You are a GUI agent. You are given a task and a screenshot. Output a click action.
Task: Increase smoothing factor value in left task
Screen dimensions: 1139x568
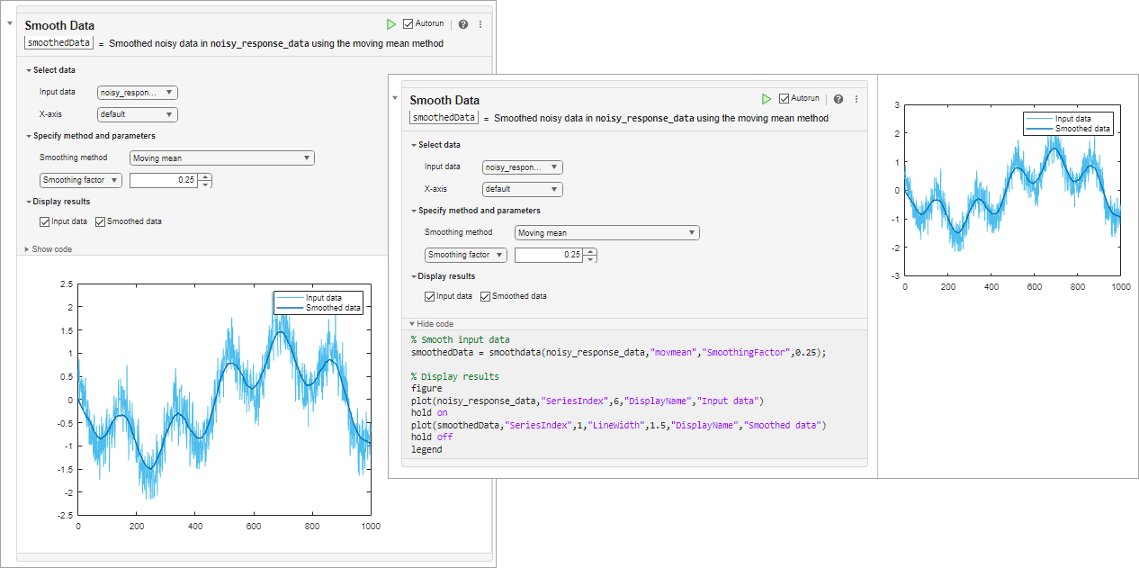click(x=206, y=177)
